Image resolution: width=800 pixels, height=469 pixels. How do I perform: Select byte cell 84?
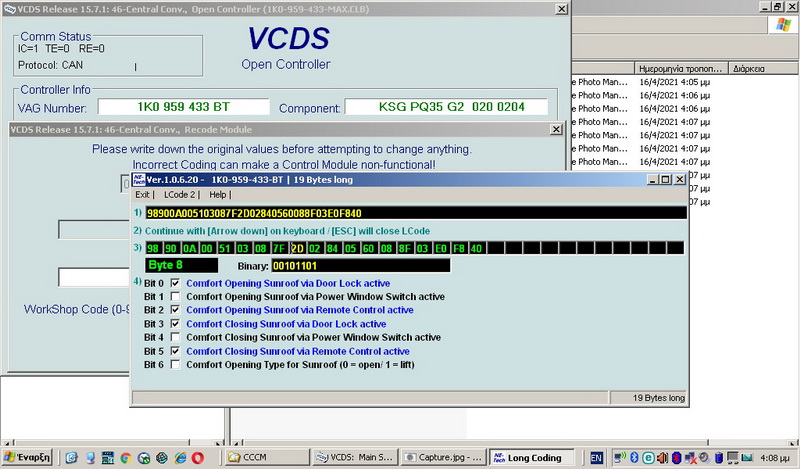(333, 249)
